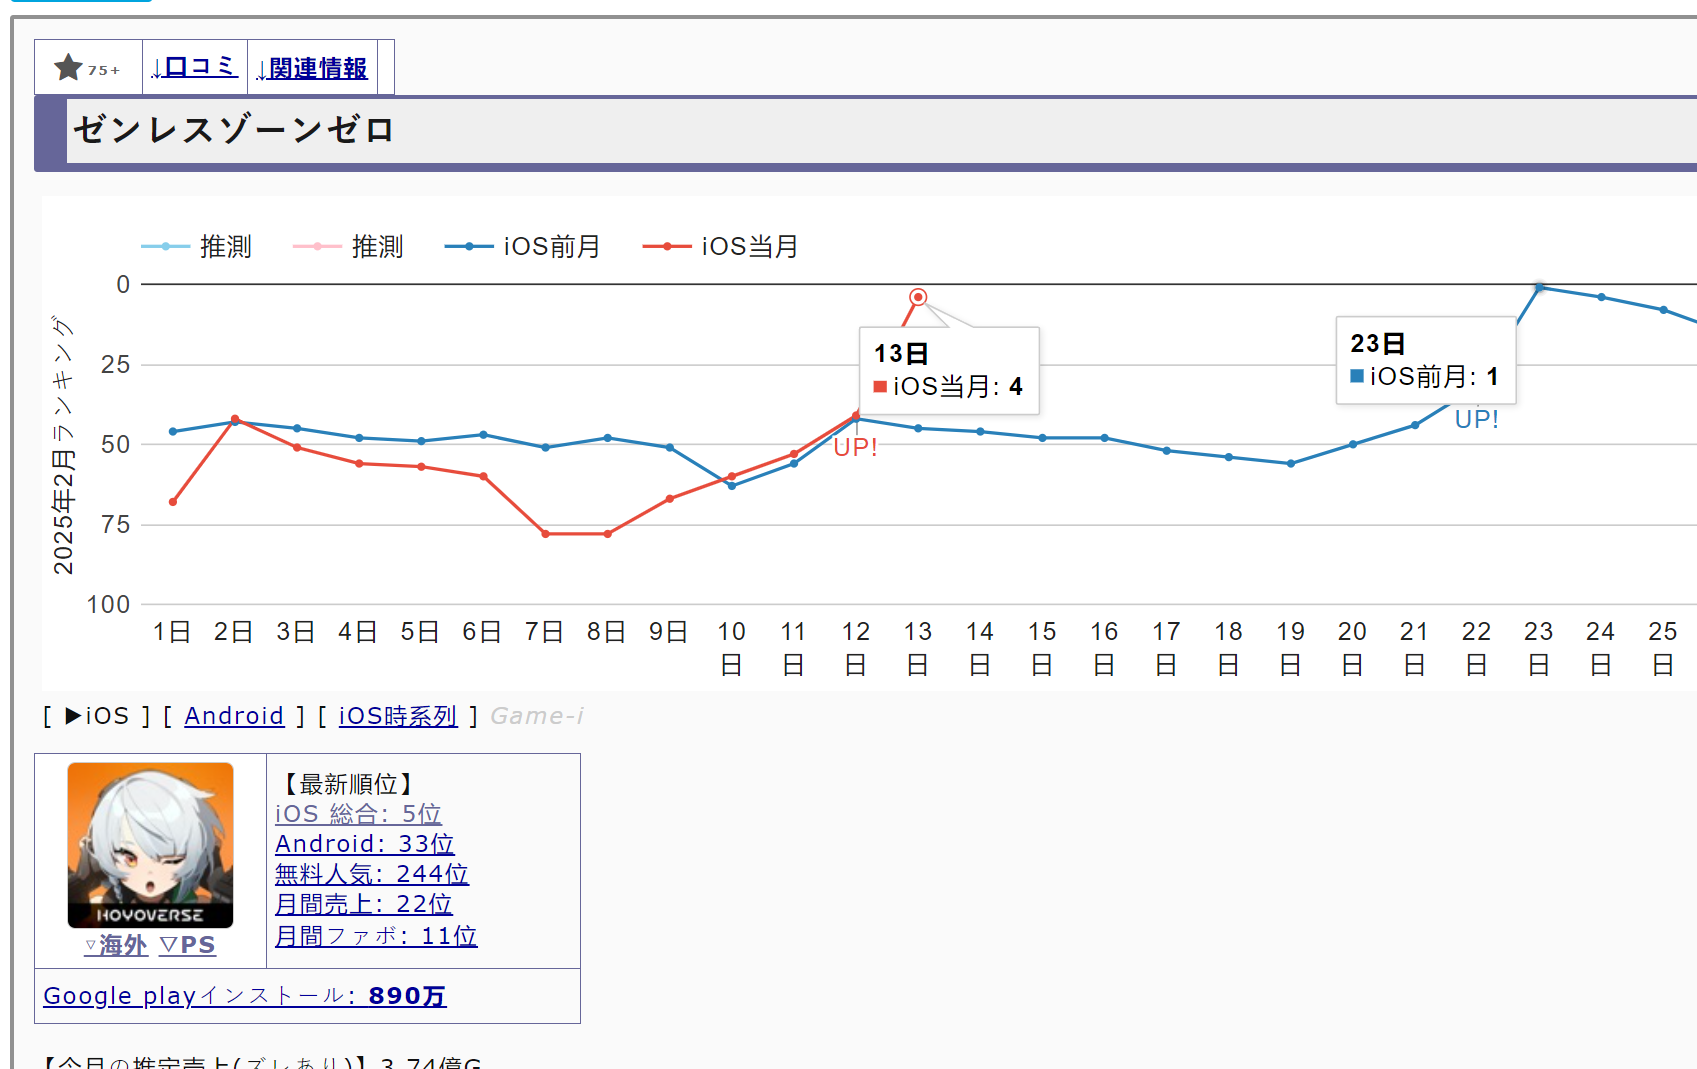Click the 23日 iOS前月: 1 tooltip
Viewport: 1697px width, 1069px height.
[x=1426, y=361]
